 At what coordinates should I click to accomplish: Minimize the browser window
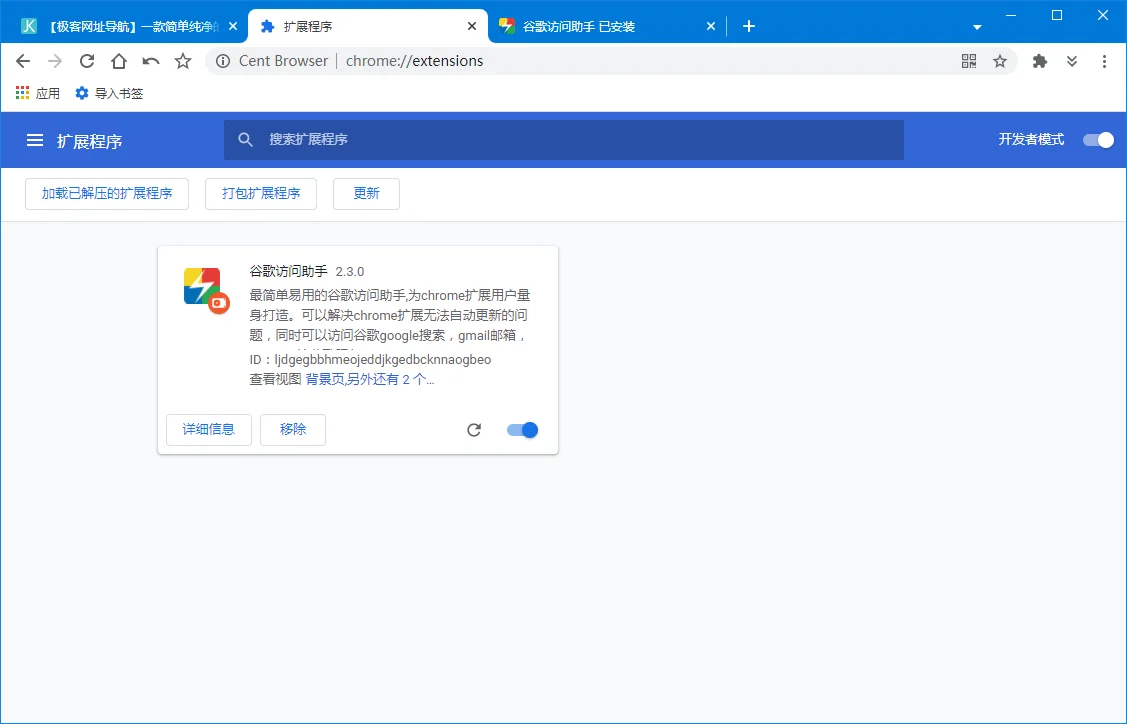coord(1011,15)
